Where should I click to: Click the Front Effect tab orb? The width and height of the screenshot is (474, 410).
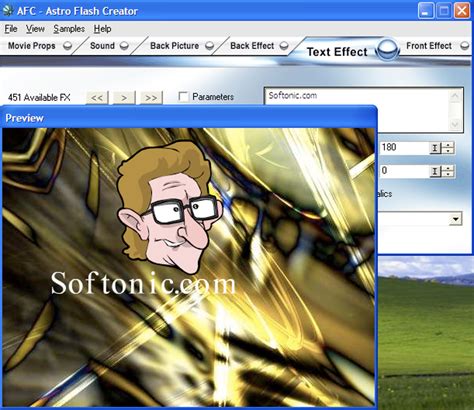coord(465,46)
